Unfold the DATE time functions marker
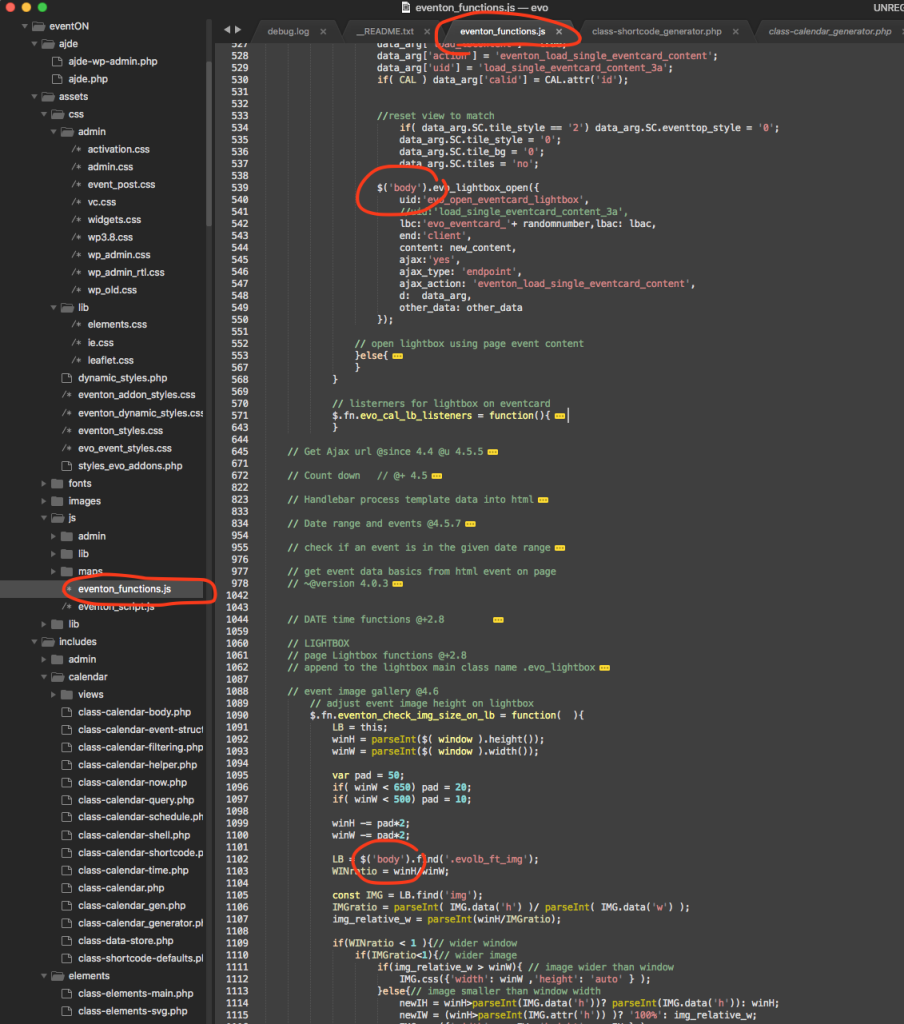The height and width of the screenshot is (1024, 904). [x=498, y=620]
